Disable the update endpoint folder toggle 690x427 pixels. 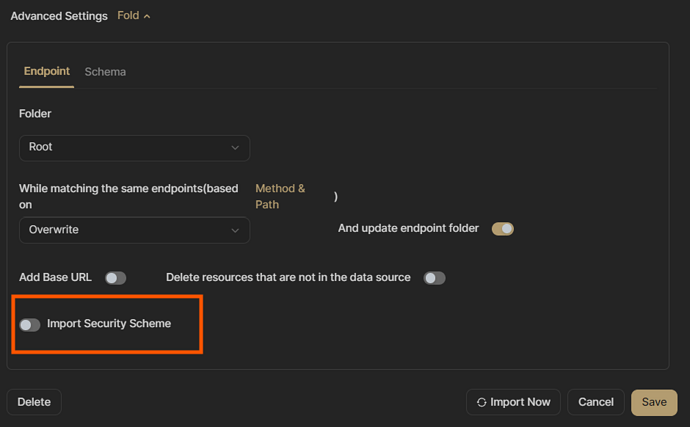pyautogui.click(x=503, y=229)
